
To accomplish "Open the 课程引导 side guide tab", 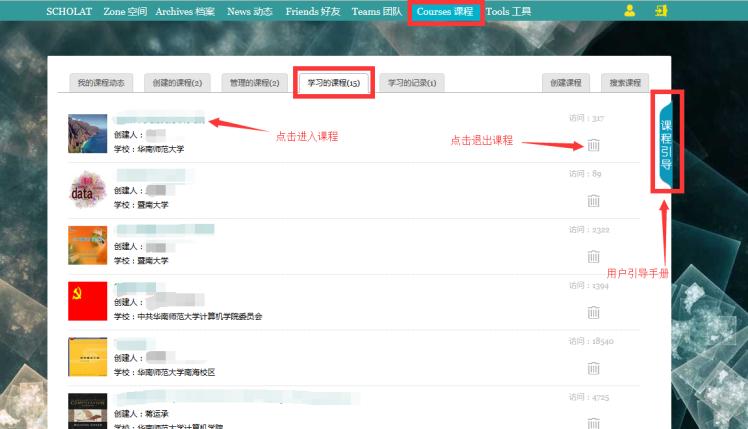I will (x=667, y=143).
